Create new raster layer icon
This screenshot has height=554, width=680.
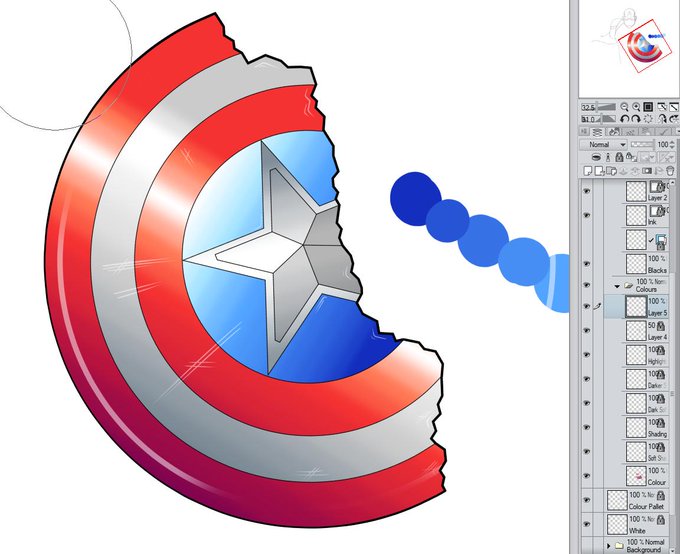tap(588, 170)
